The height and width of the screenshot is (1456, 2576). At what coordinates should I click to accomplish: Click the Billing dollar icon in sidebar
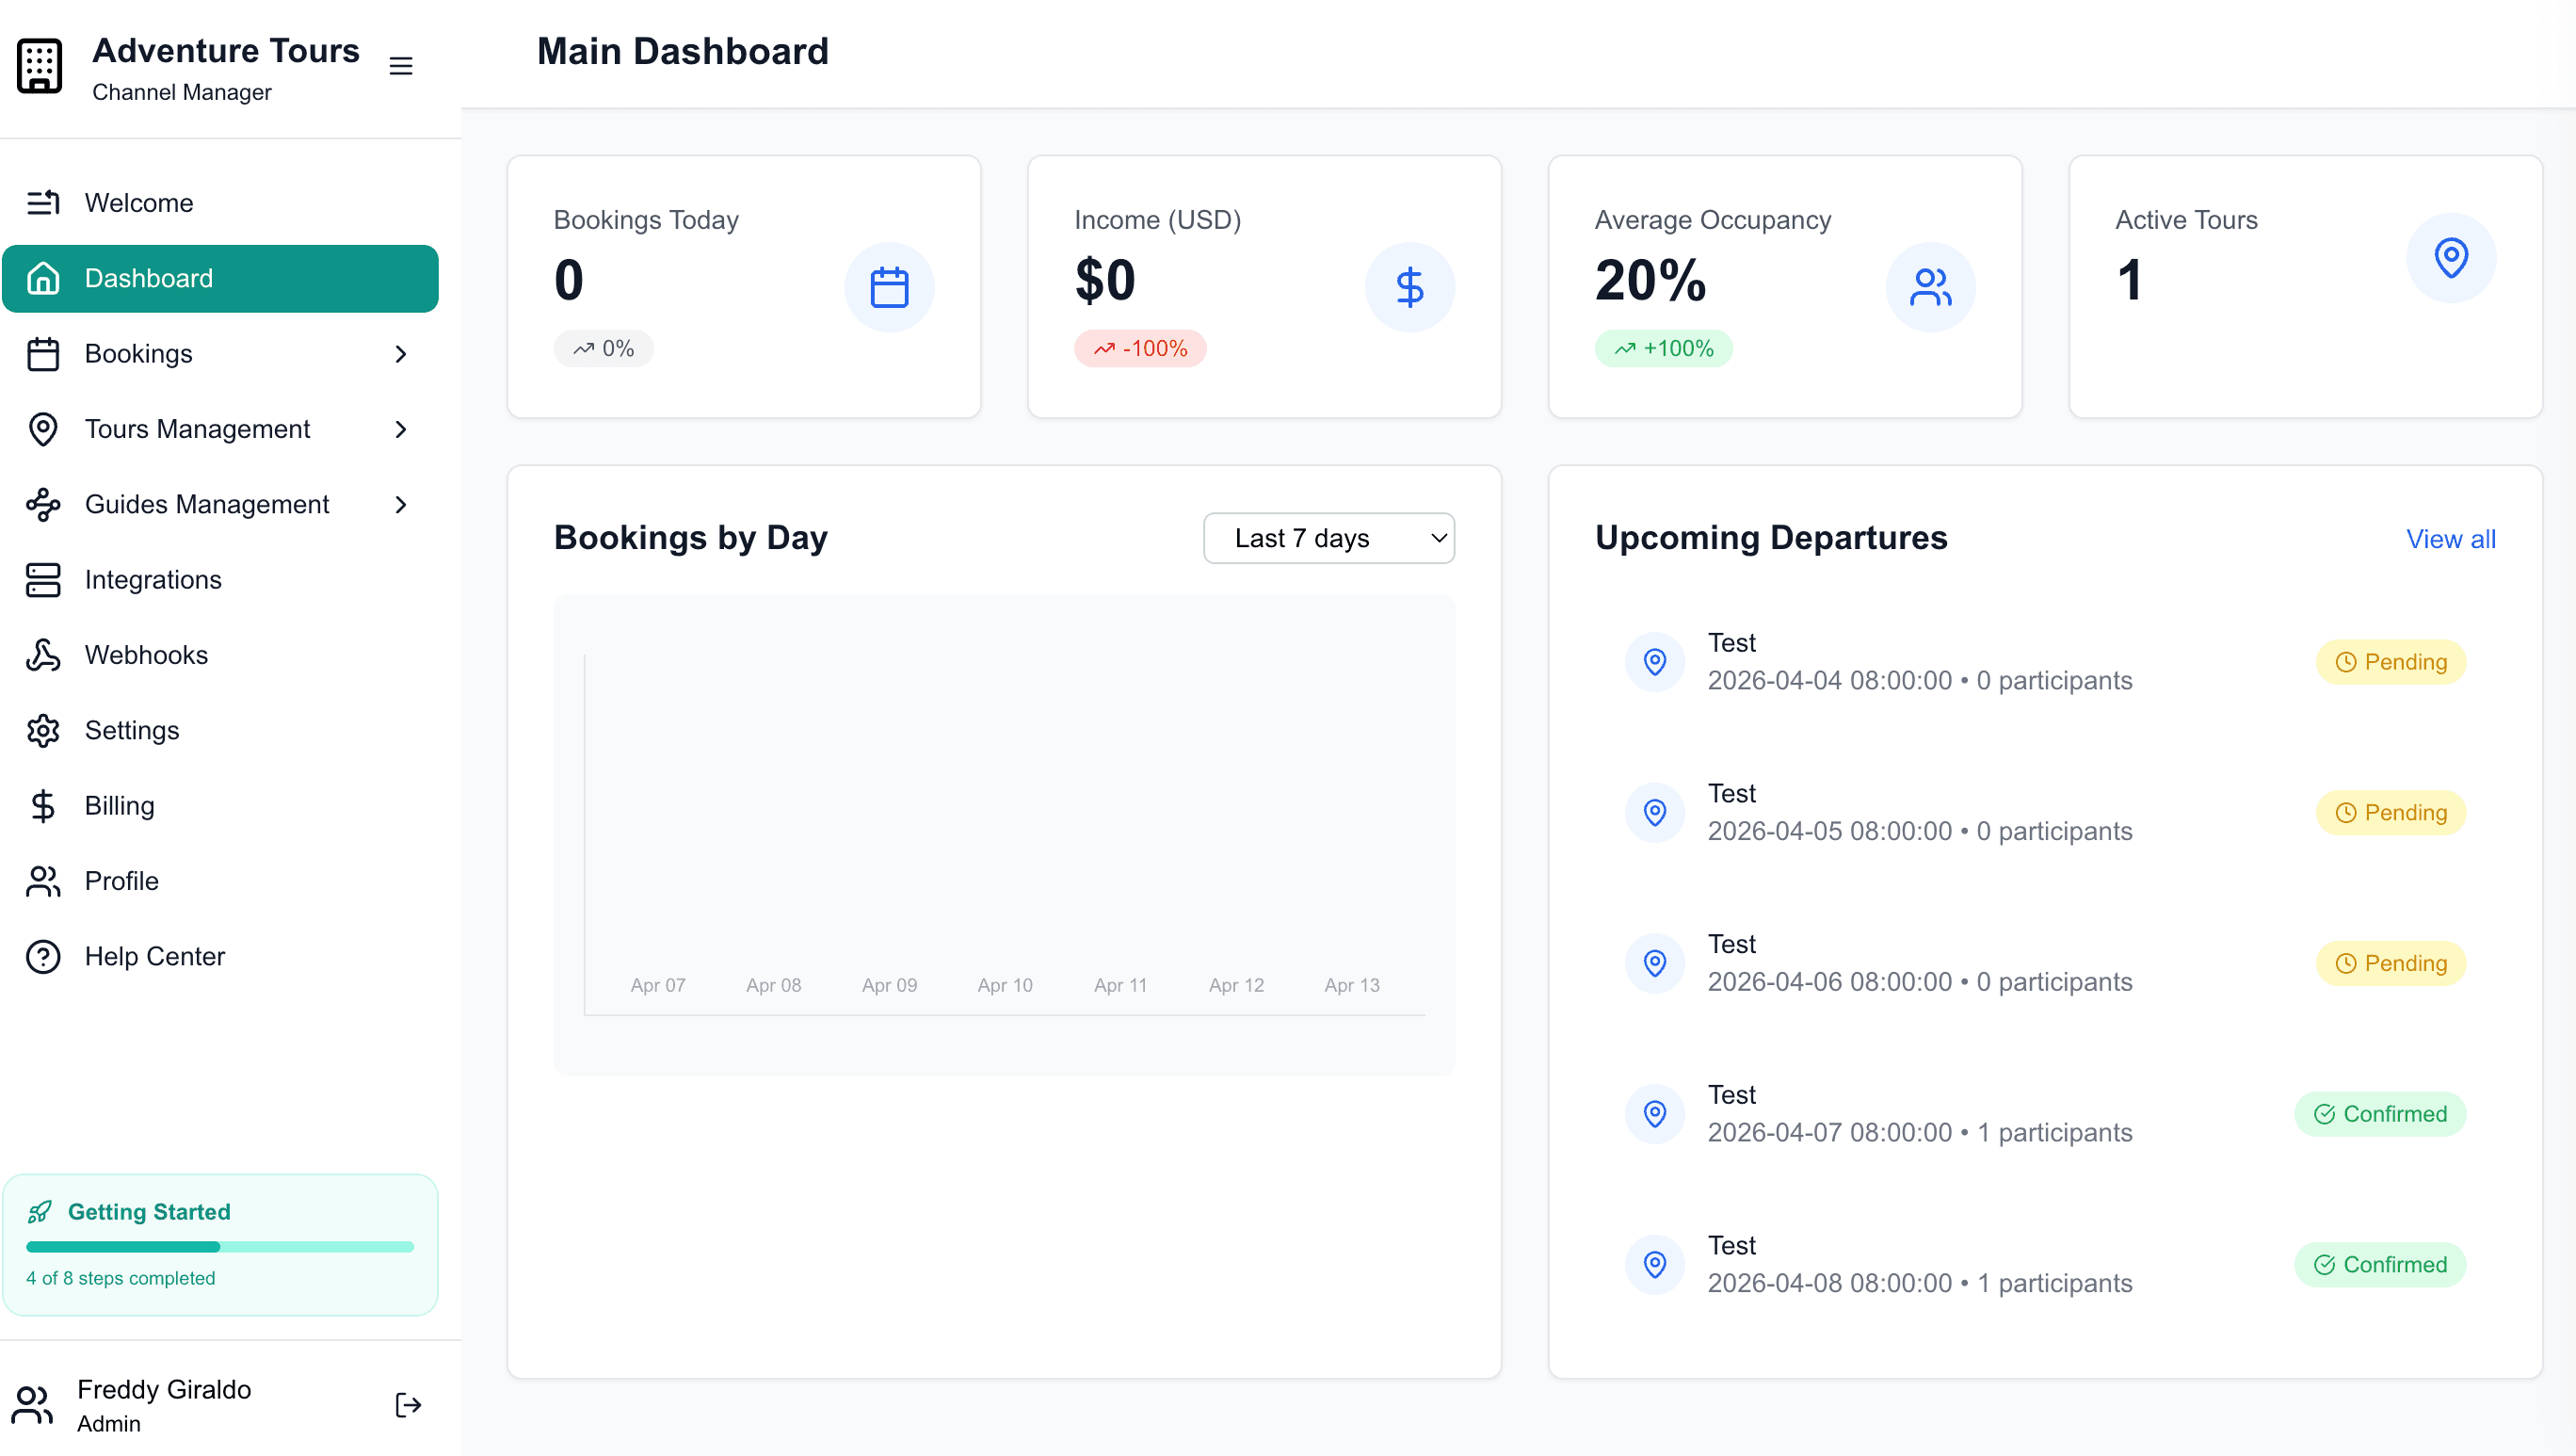43,806
